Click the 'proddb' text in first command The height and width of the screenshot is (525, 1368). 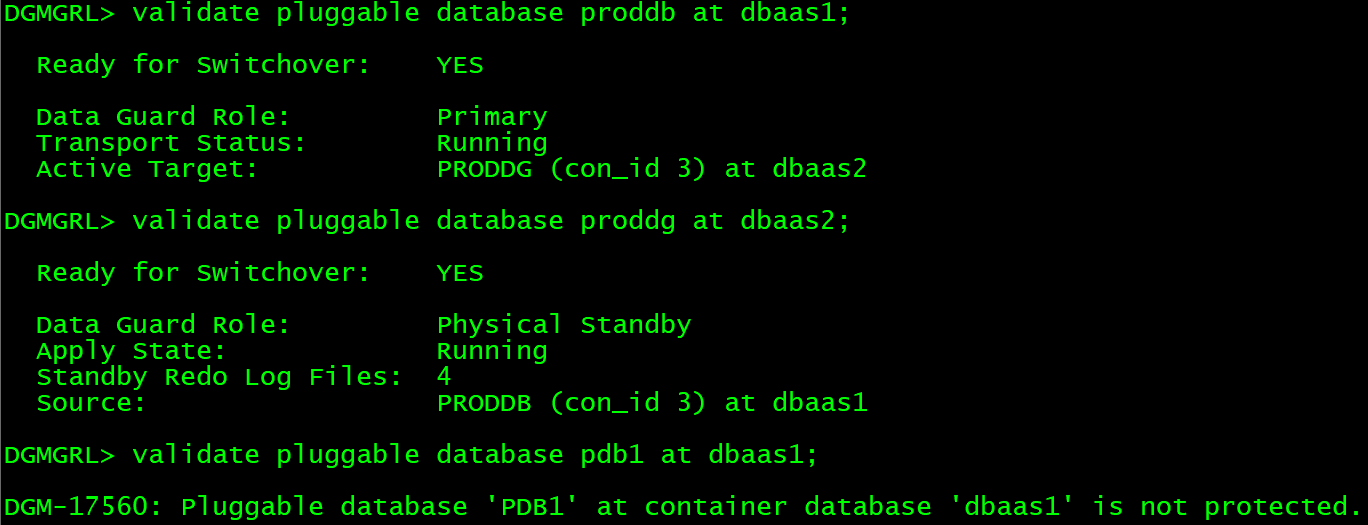click(628, 14)
